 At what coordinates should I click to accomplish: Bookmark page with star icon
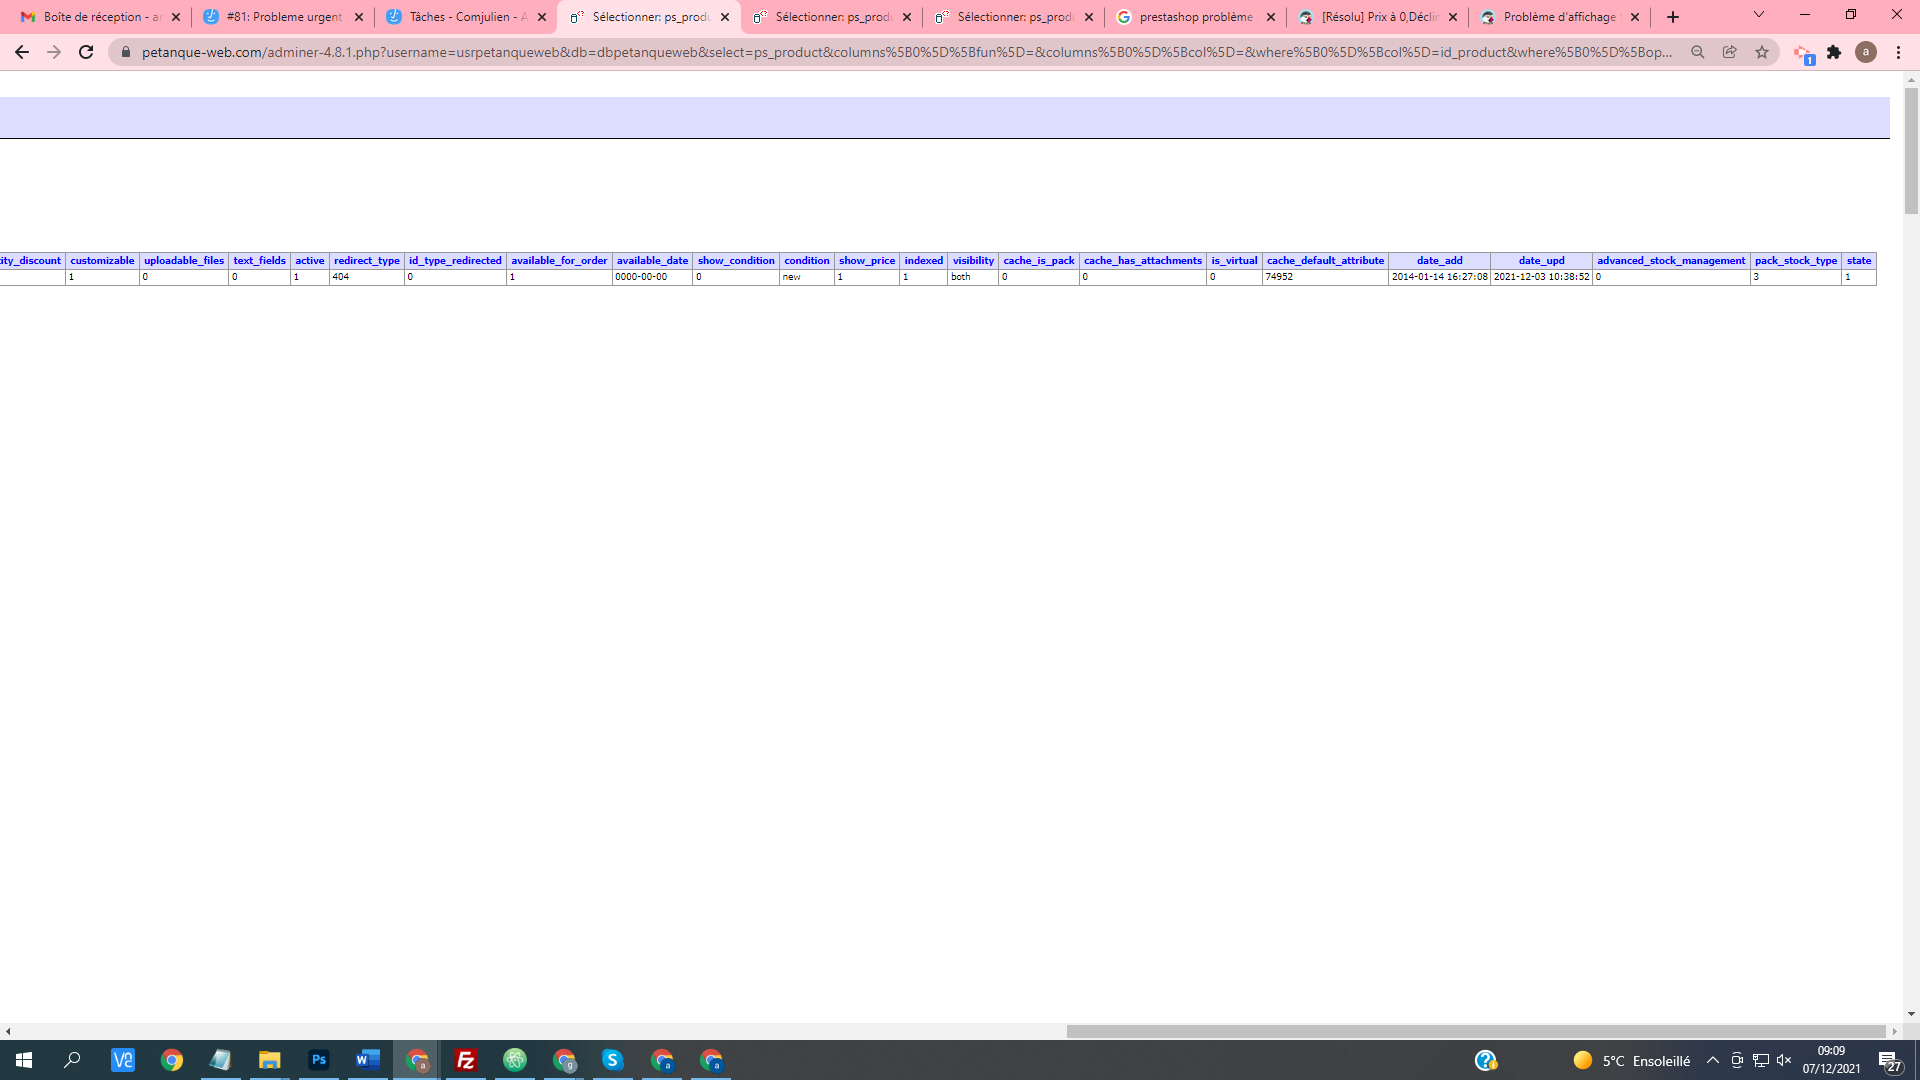tap(1762, 52)
